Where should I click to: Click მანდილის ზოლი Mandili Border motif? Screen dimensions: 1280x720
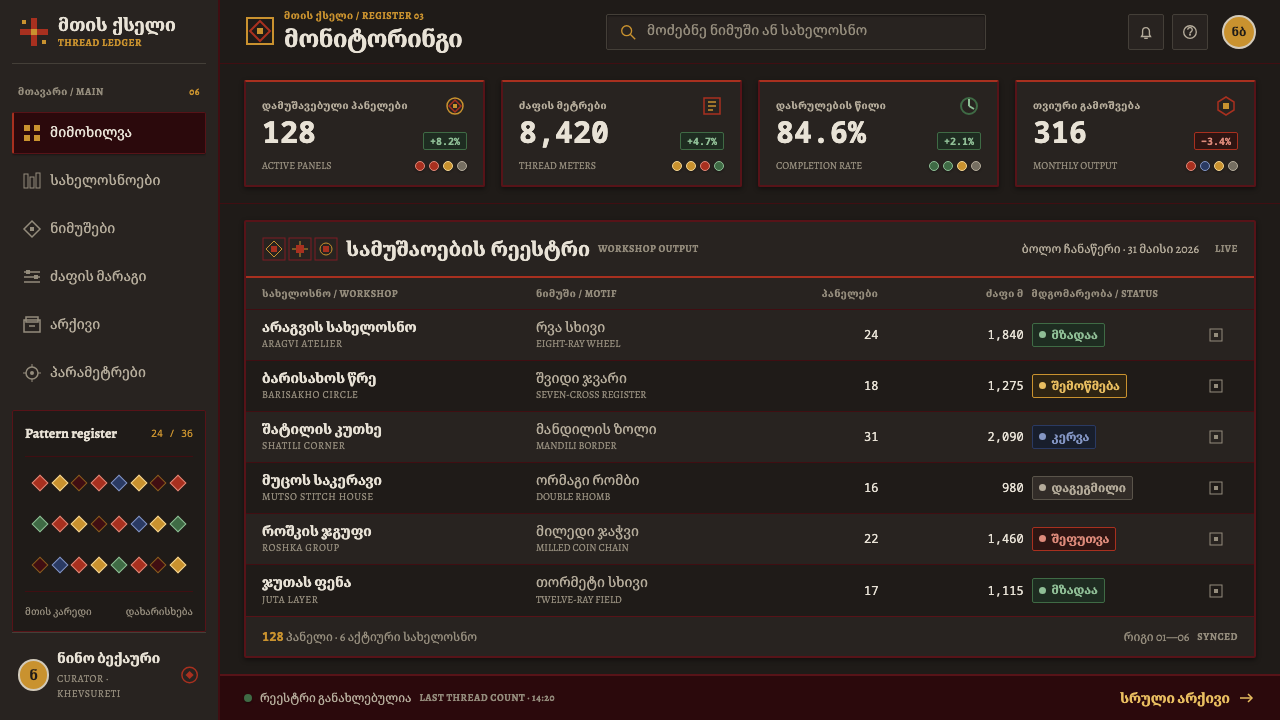tap(596, 437)
